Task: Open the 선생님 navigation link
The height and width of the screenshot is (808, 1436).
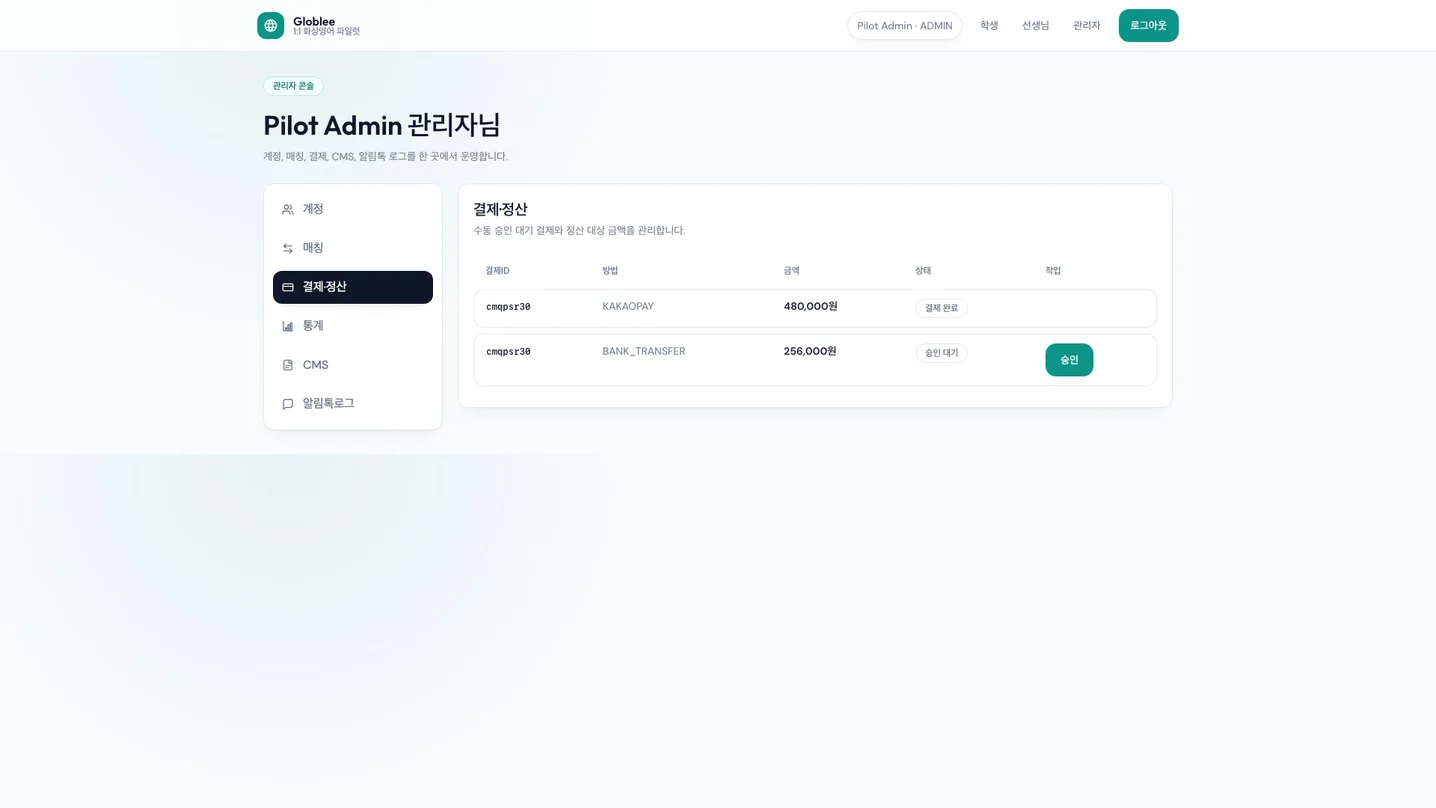Action: coord(1035,26)
